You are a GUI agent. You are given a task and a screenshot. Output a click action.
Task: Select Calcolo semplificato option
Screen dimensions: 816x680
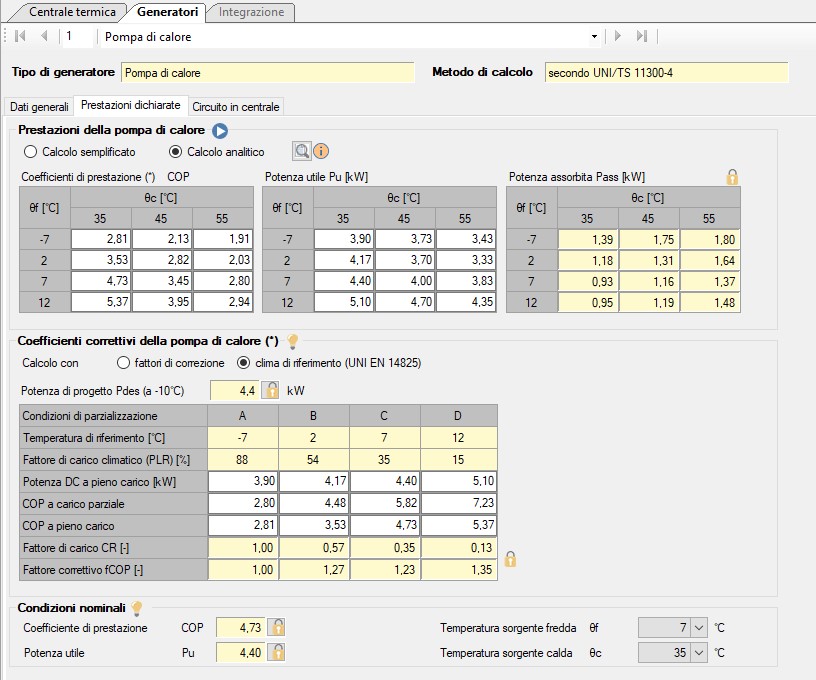coord(31,152)
